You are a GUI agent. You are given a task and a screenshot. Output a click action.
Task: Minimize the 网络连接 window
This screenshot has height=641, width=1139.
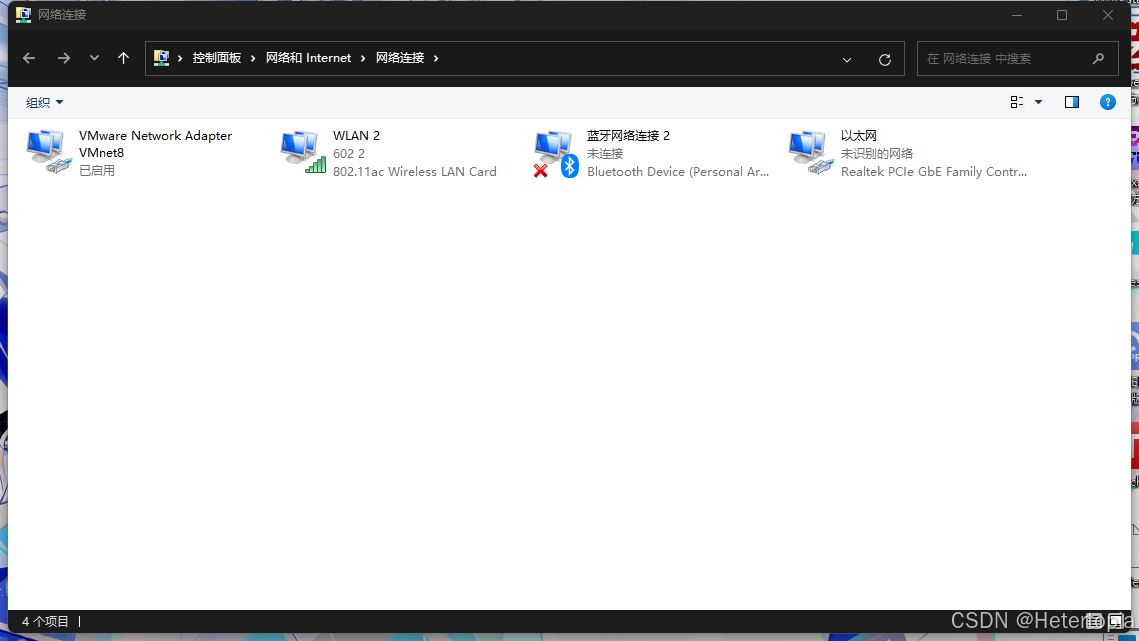pyautogui.click(x=1017, y=15)
